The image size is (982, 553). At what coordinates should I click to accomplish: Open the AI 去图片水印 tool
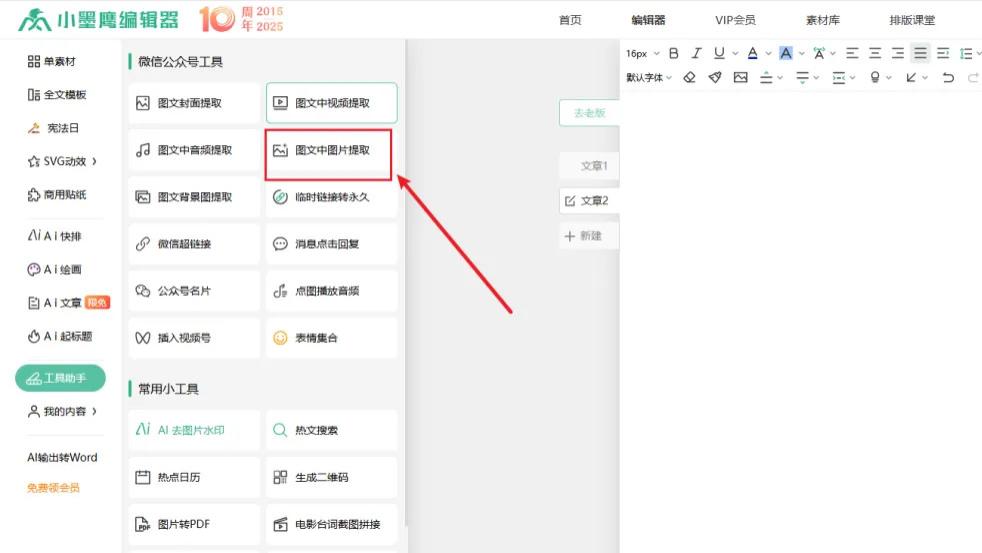point(194,430)
